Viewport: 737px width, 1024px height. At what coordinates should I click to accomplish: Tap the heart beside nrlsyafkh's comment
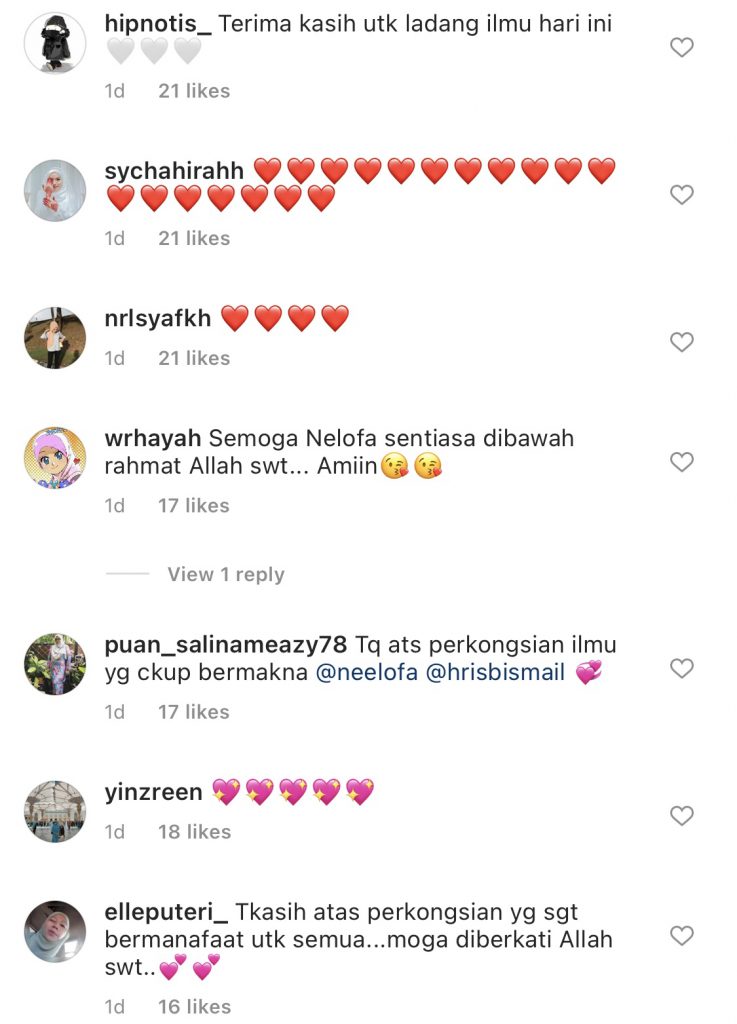[x=682, y=342]
